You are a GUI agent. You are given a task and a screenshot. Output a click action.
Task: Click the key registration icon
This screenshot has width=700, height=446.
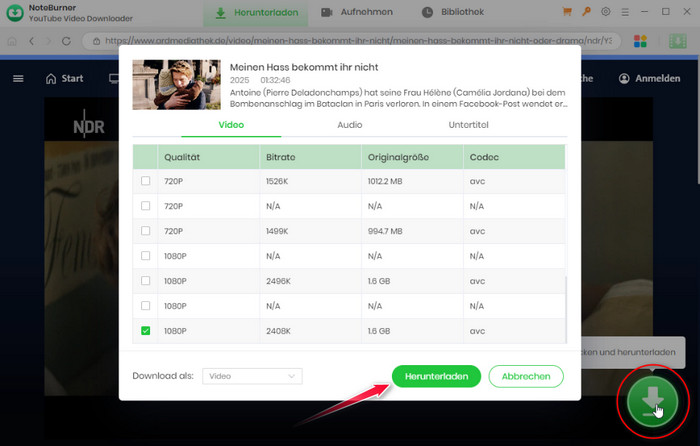pyautogui.click(x=586, y=12)
